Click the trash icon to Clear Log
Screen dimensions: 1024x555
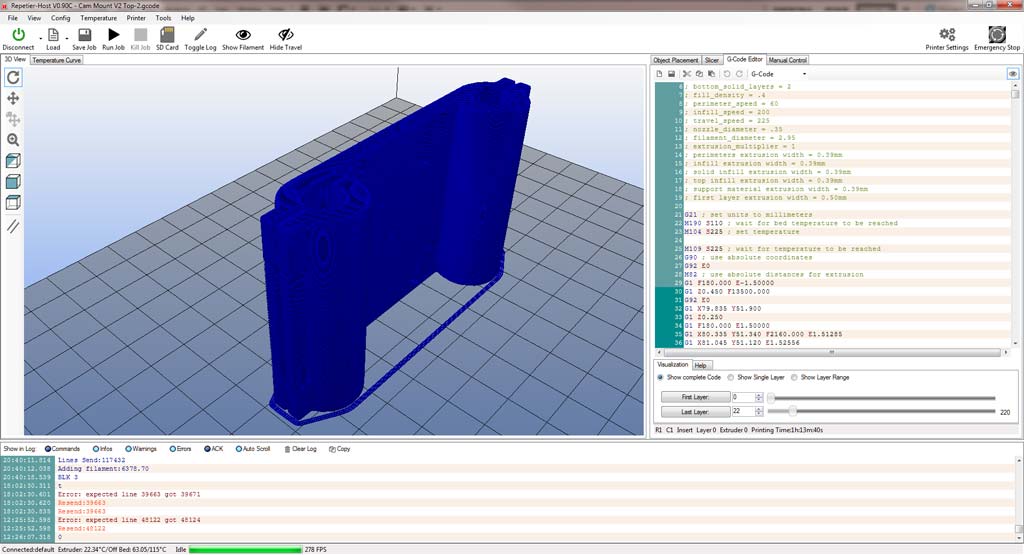(x=287, y=449)
